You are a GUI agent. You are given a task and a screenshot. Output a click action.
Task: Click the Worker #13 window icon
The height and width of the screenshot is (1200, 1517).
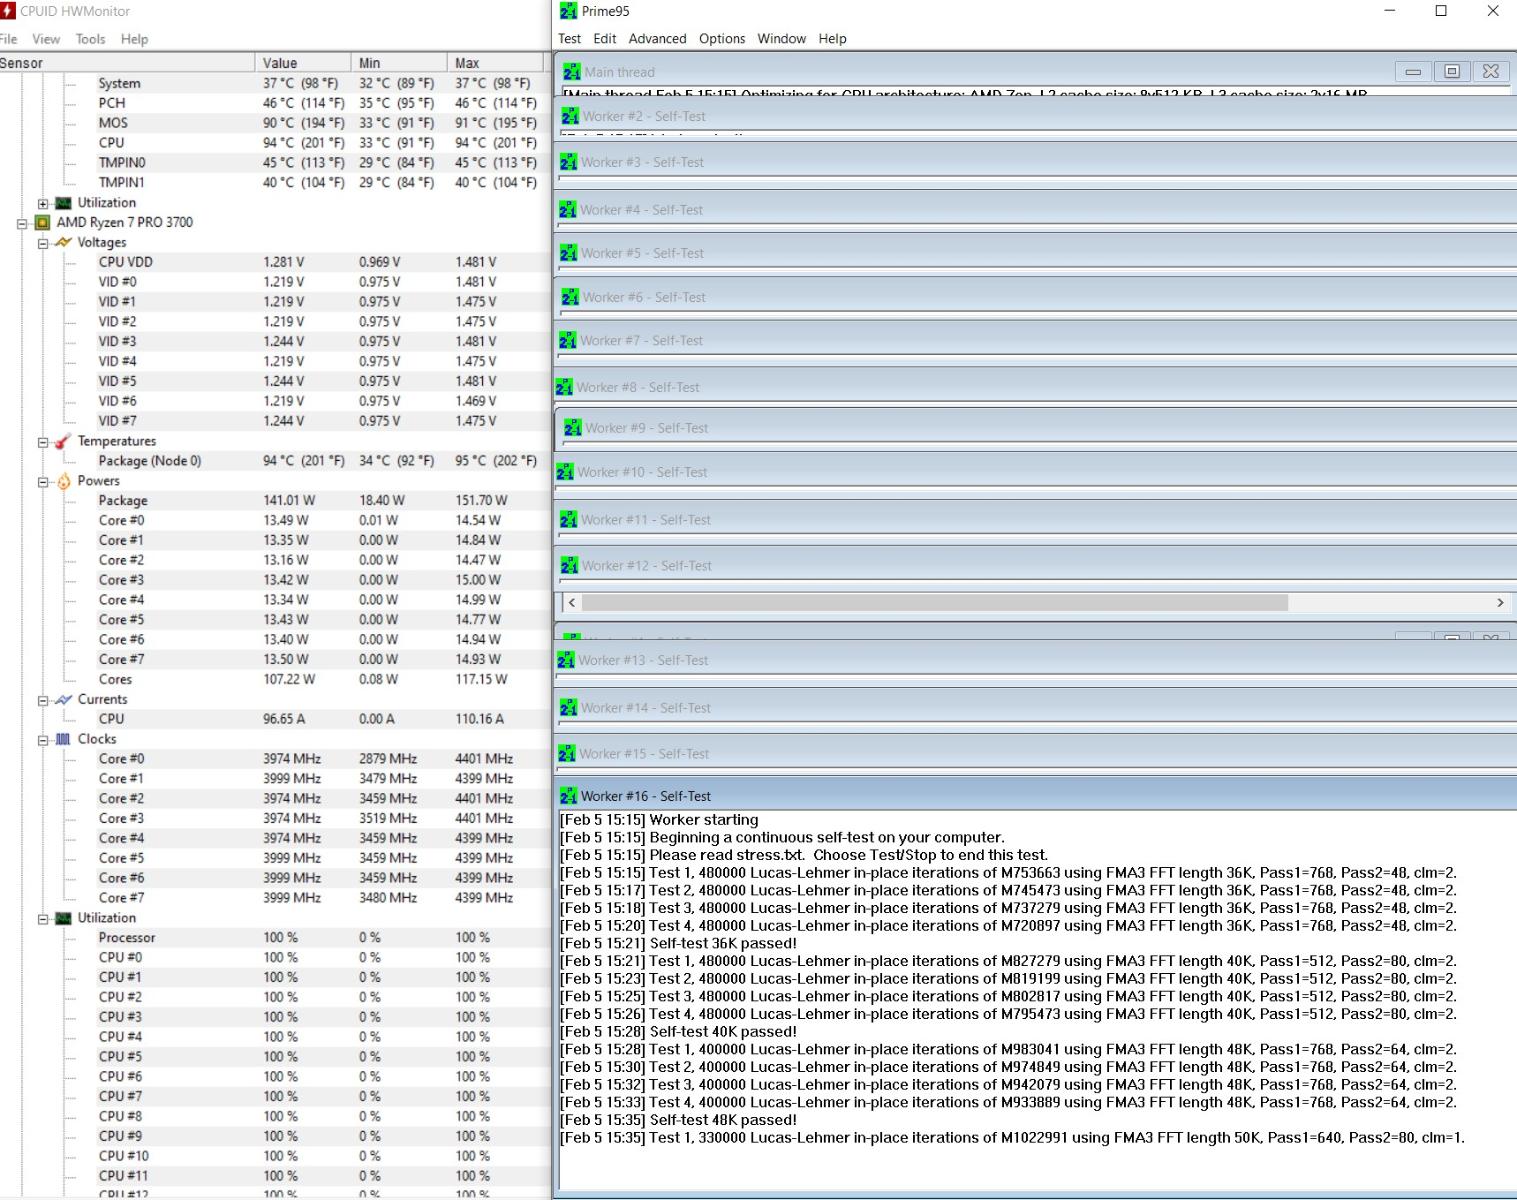pos(566,661)
